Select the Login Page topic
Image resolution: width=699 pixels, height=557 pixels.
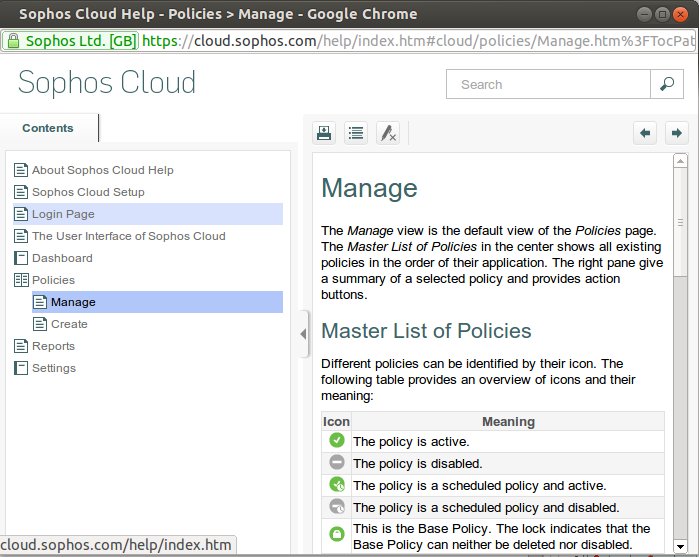[x=148, y=214]
